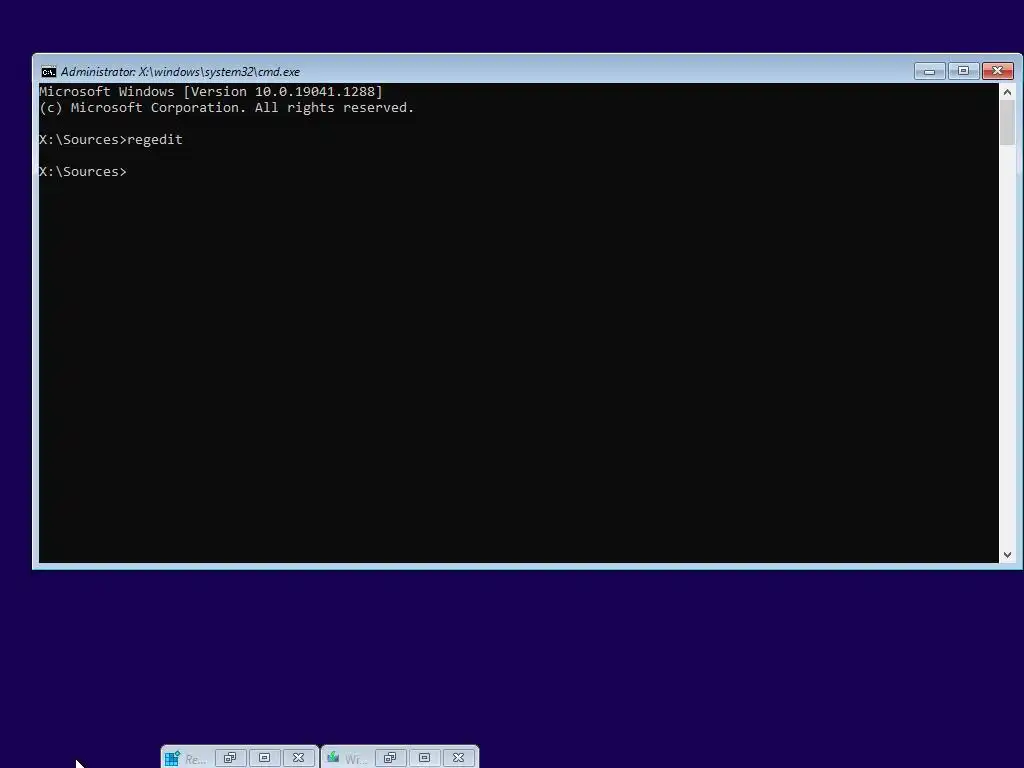Viewport: 1024px width, 768px height.
Task: Click the scroll down arrow in cmd
Action: point(1007,554)
